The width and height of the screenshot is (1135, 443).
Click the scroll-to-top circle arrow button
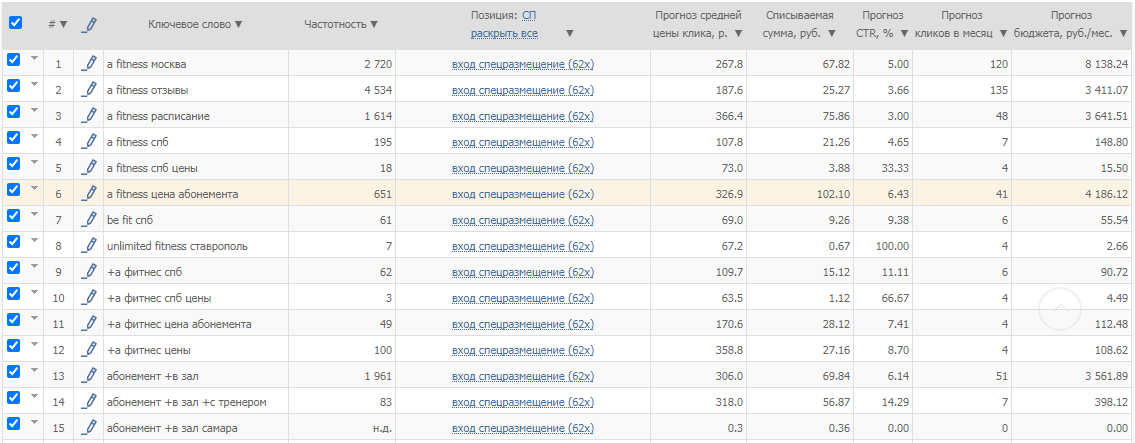tap(1059, 310)
